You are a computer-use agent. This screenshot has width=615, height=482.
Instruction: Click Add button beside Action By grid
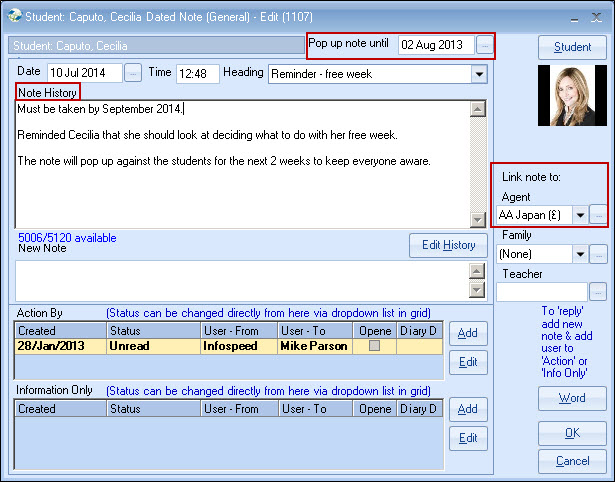pos(467,333)
